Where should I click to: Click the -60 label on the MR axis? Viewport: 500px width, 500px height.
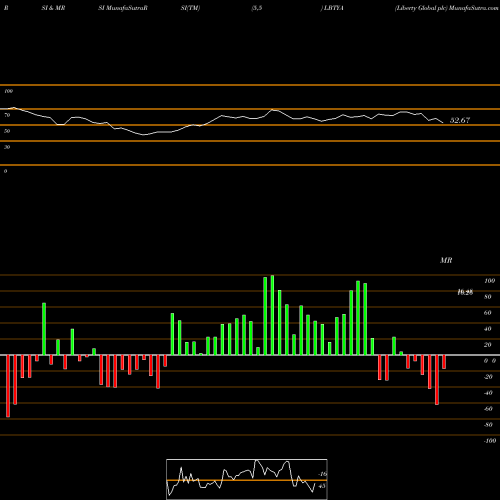click(x=488, y=409)
